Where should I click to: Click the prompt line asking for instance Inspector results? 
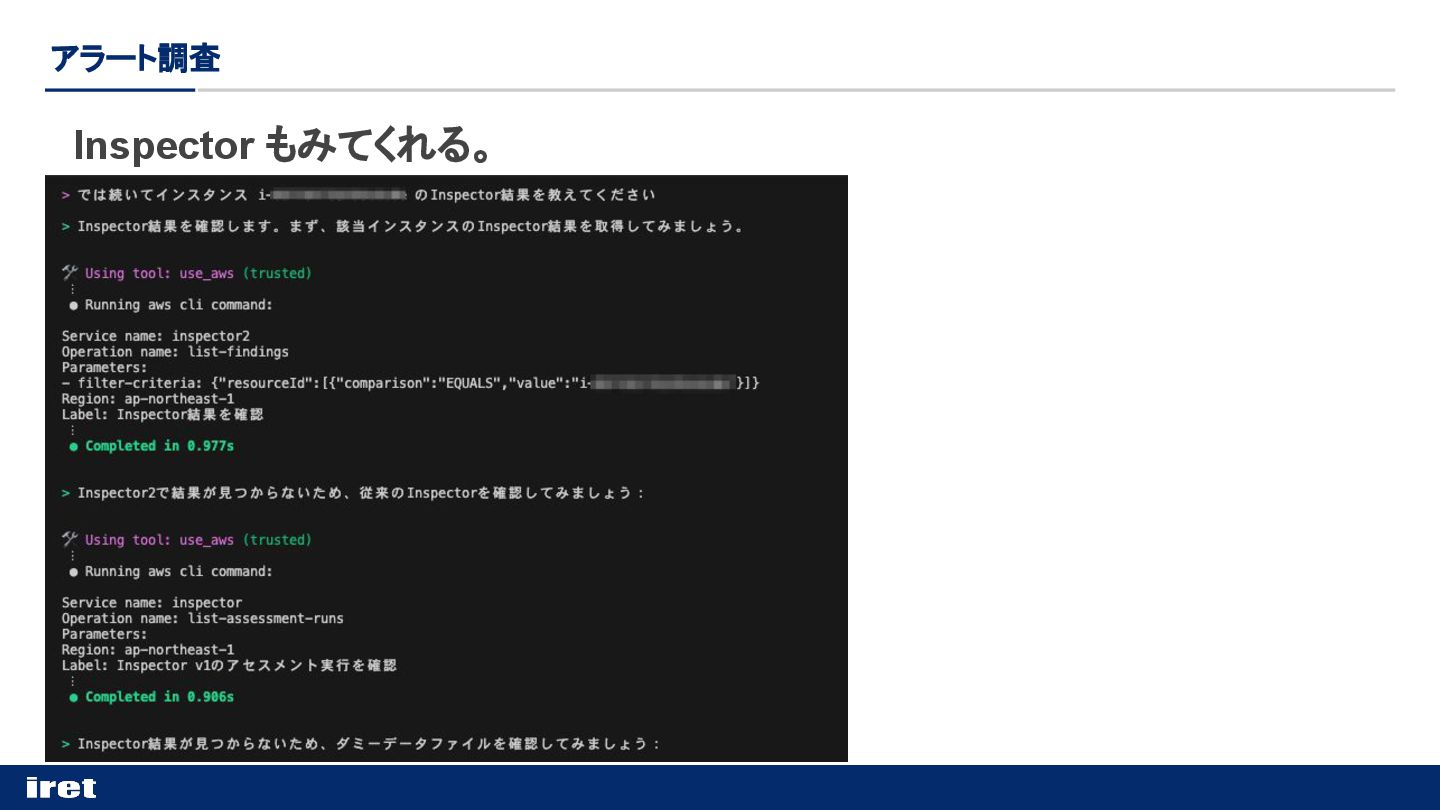358,194
